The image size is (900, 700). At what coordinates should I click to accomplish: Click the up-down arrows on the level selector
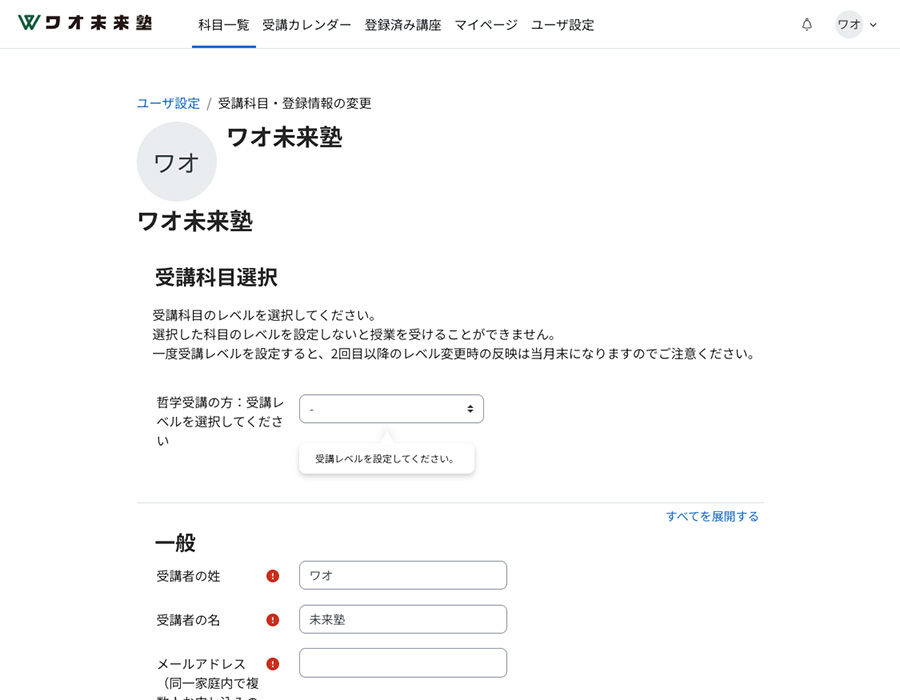[470, 408]
